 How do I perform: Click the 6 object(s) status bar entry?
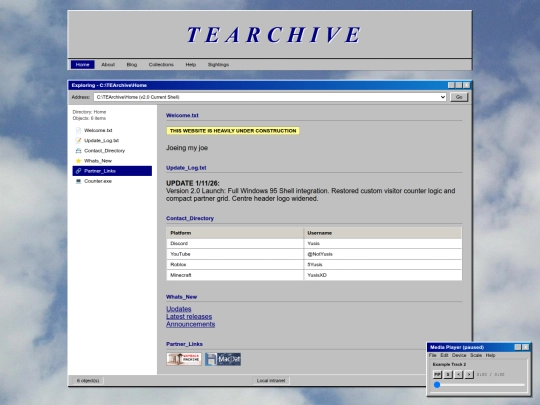(88, 381)
